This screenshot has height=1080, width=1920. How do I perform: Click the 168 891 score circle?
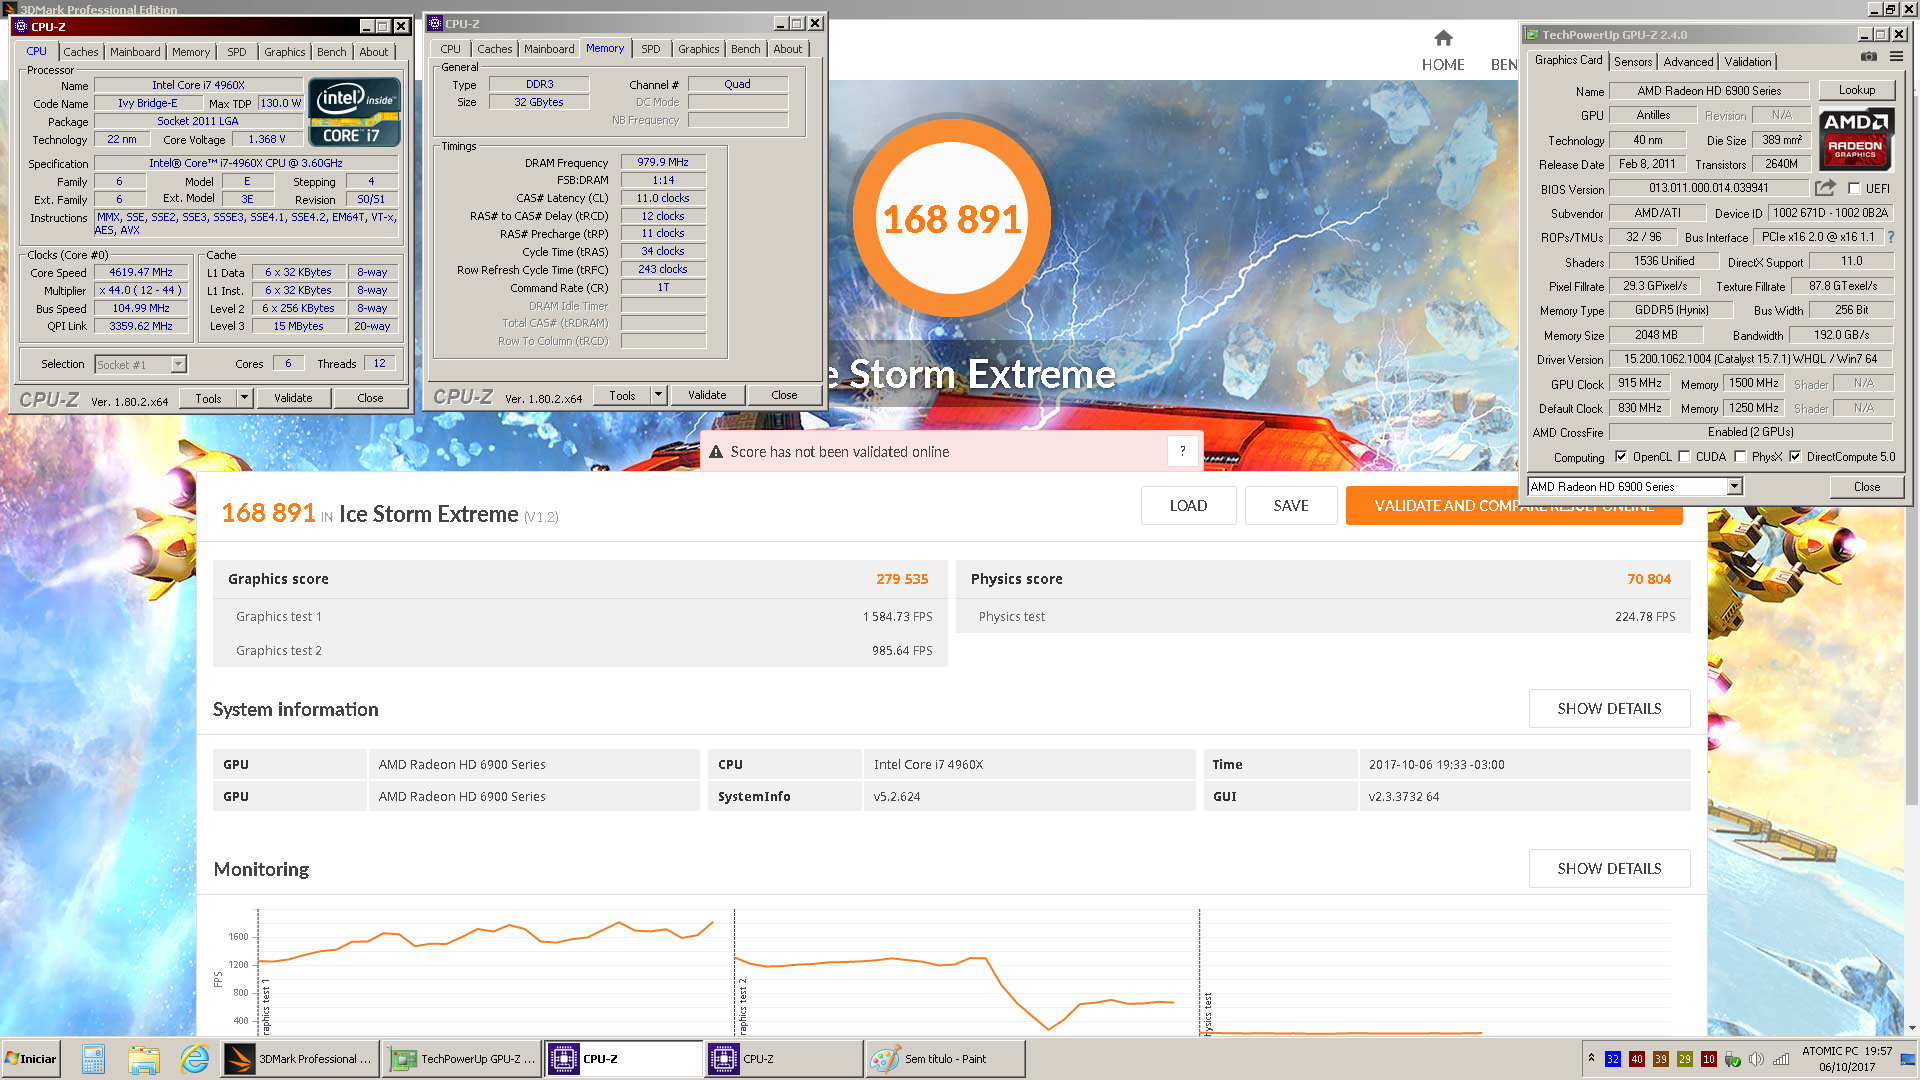(951, 218)
